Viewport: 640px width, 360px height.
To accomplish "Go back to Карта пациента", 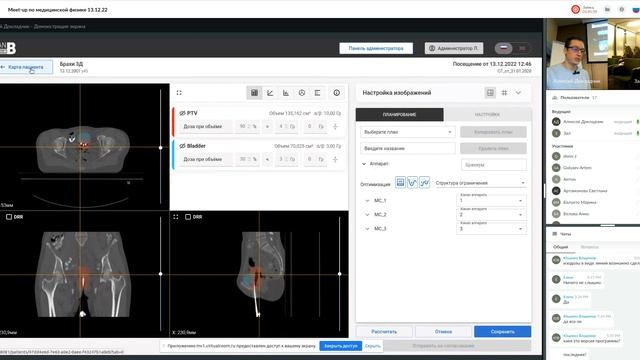I will pyautogui.click(x=25, y=67).
